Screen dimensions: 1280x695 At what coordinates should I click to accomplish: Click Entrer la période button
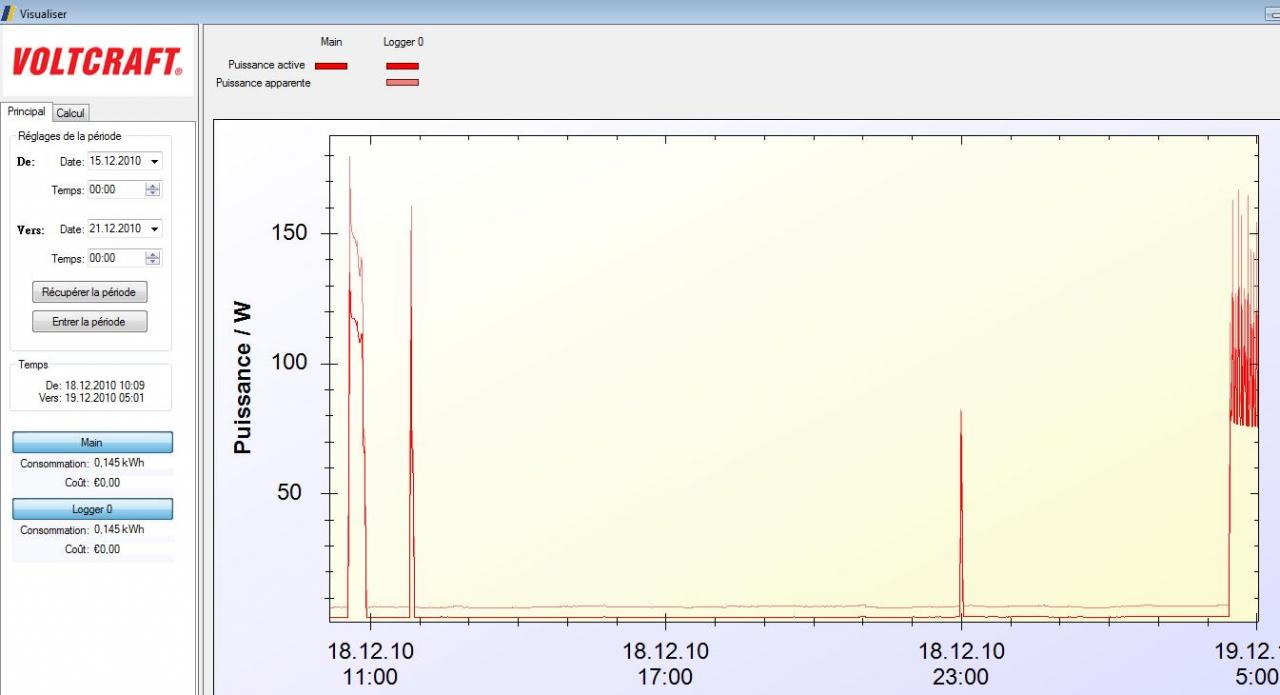90,322
